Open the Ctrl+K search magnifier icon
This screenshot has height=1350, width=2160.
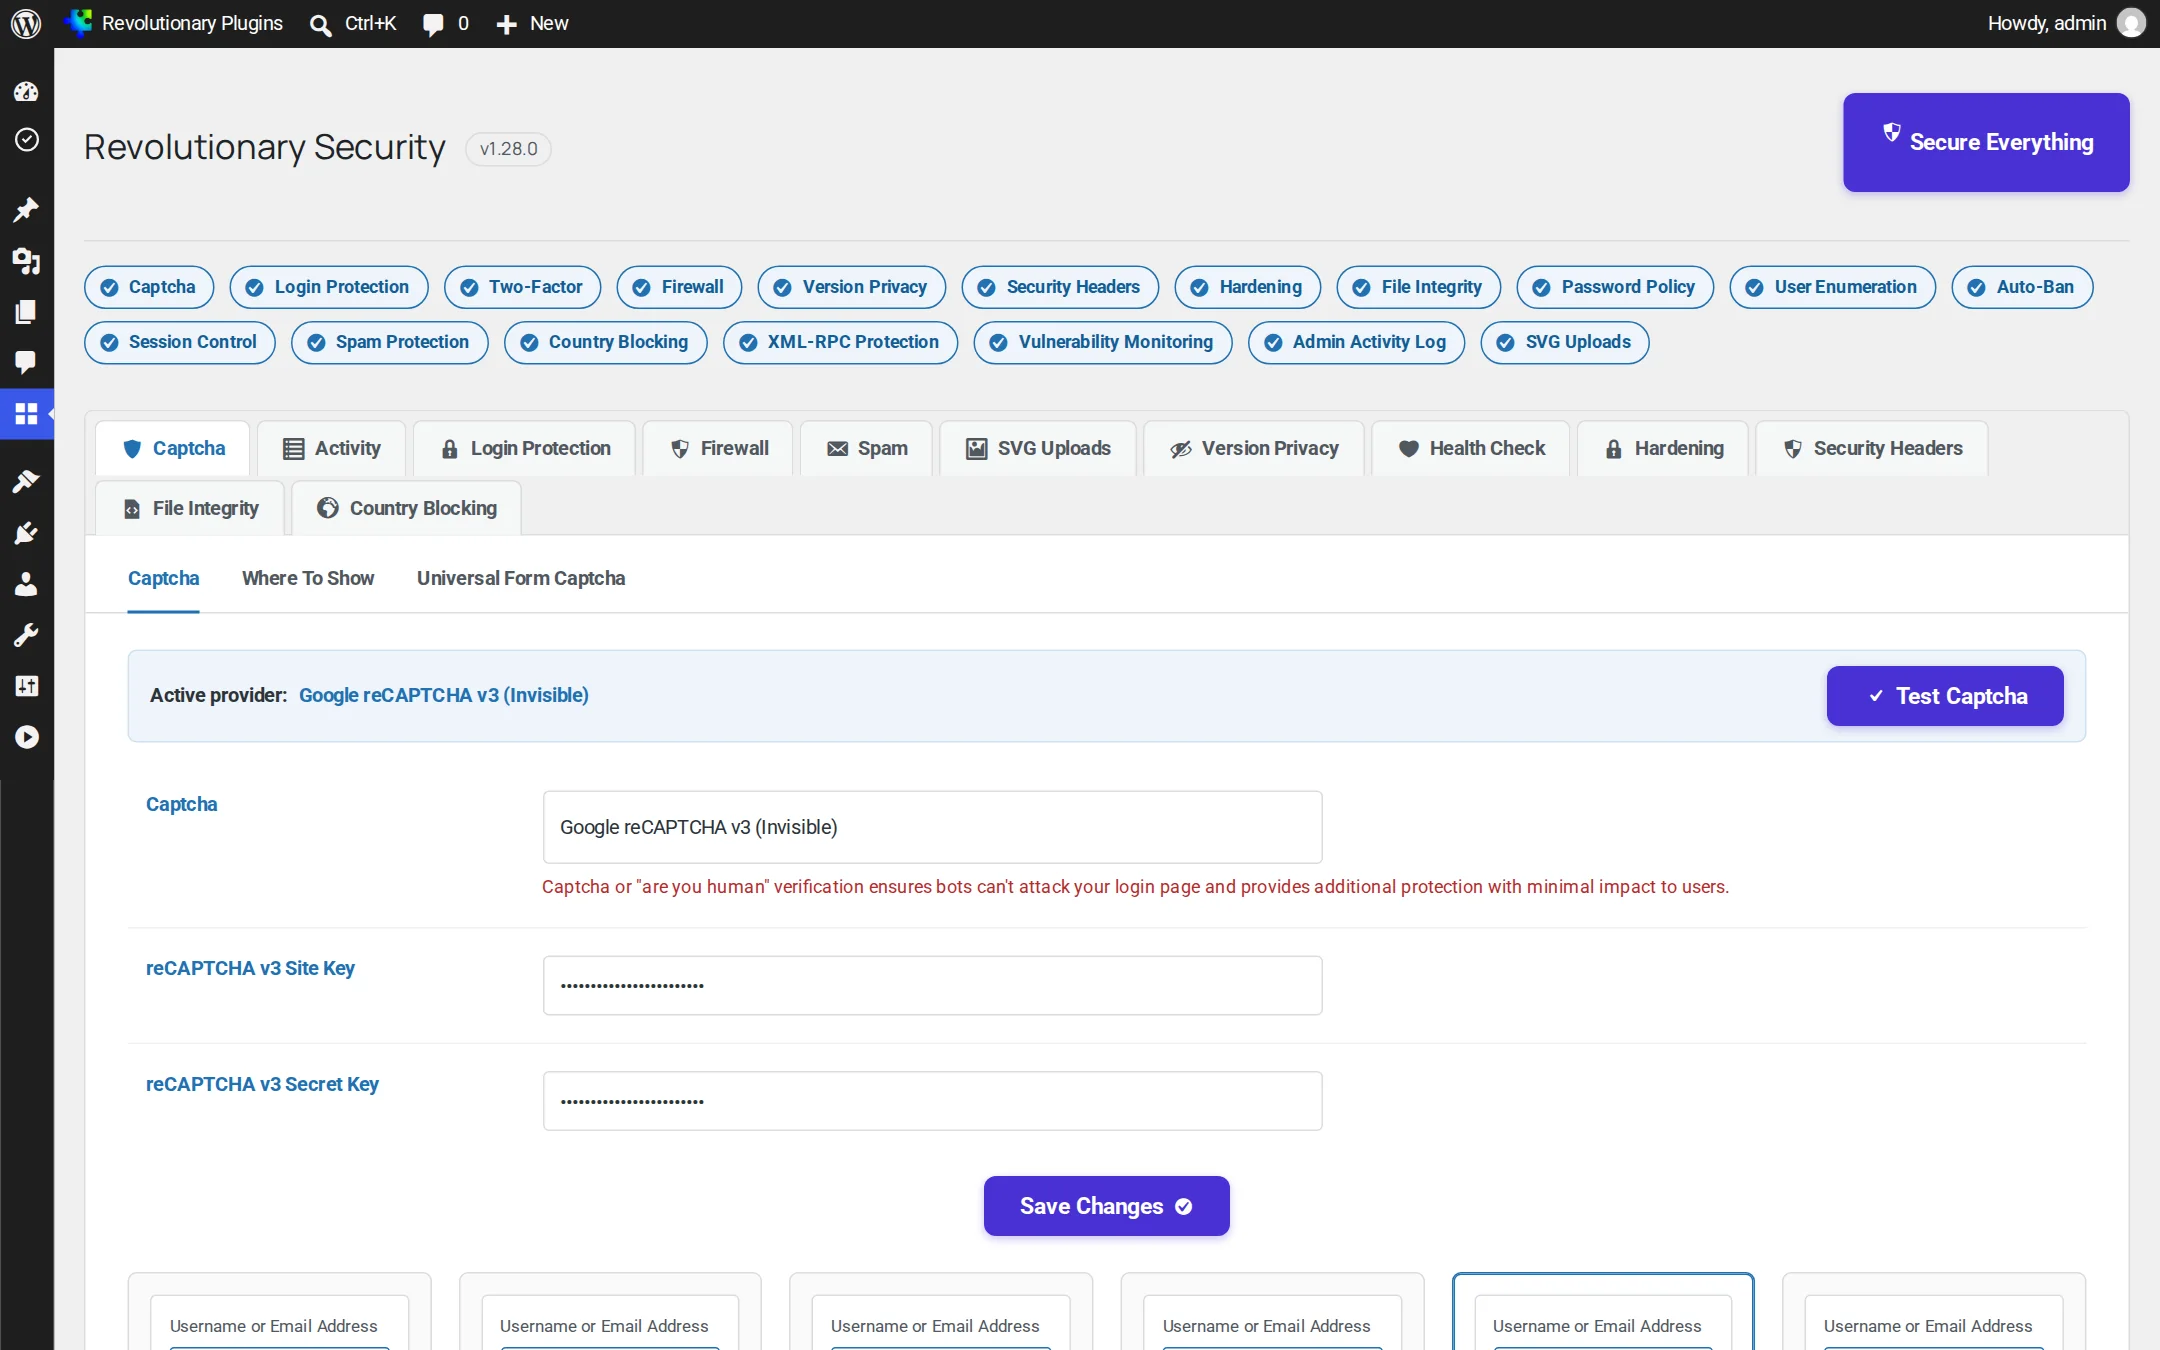point(320,24)
